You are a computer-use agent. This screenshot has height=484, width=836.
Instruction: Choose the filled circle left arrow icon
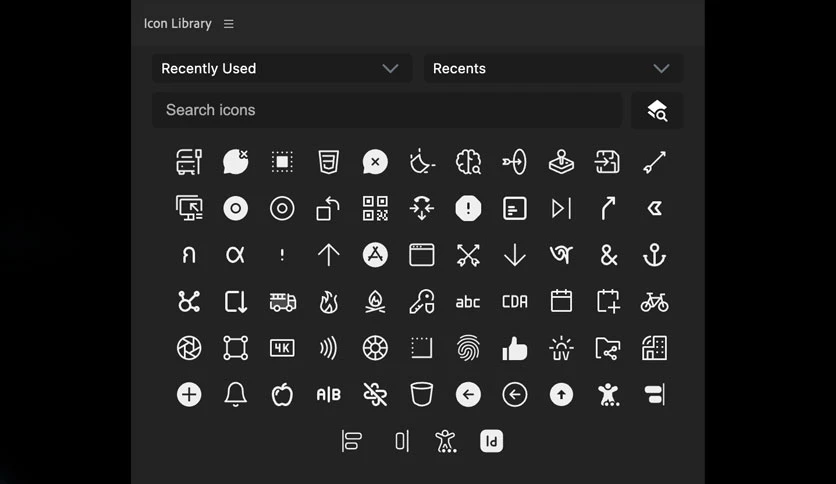click(468, 395)
